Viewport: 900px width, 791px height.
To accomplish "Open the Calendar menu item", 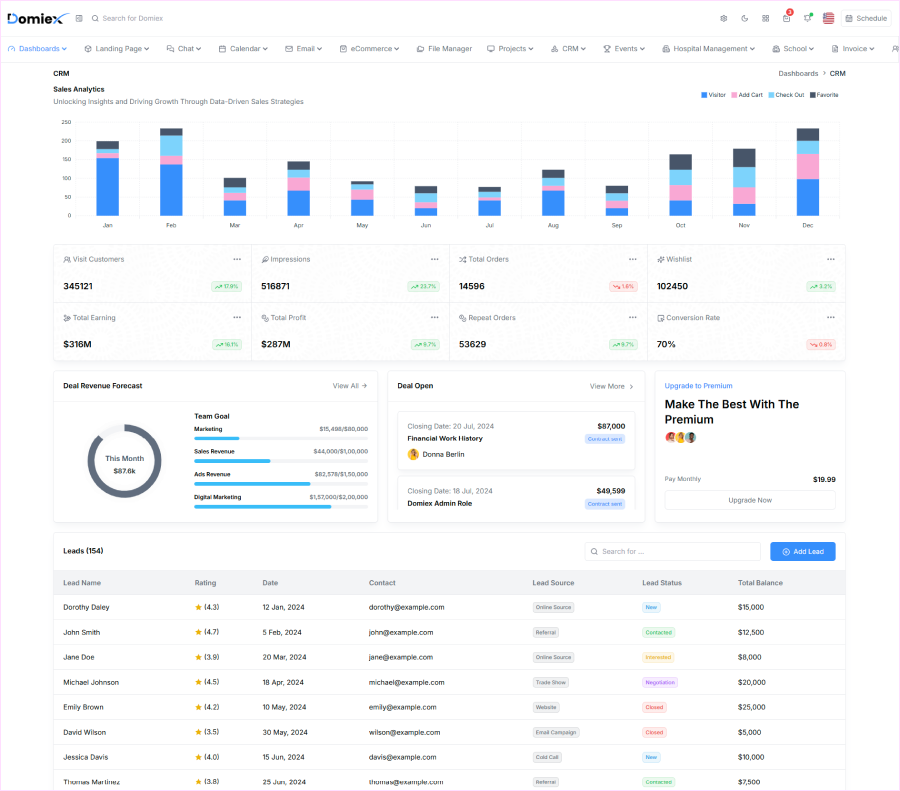I will (x=242, y=48).
